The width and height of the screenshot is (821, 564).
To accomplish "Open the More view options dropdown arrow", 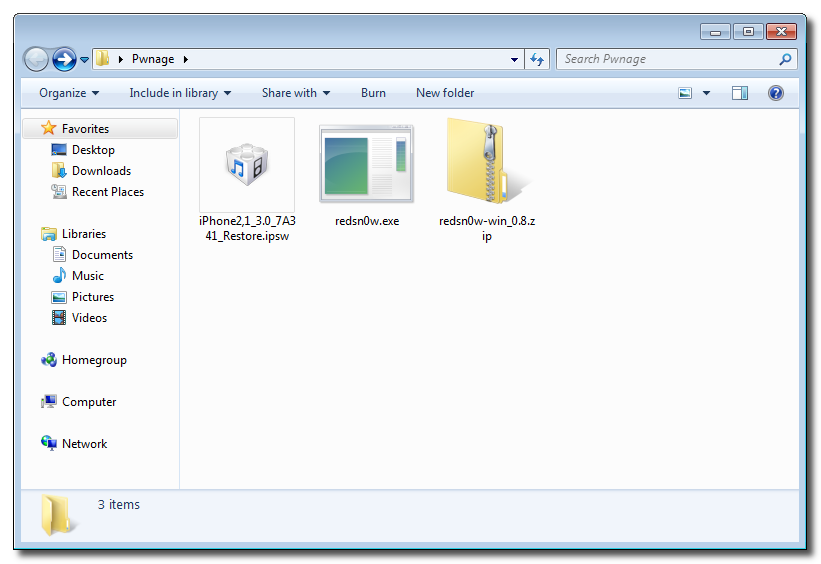I will tap(706, 93).
